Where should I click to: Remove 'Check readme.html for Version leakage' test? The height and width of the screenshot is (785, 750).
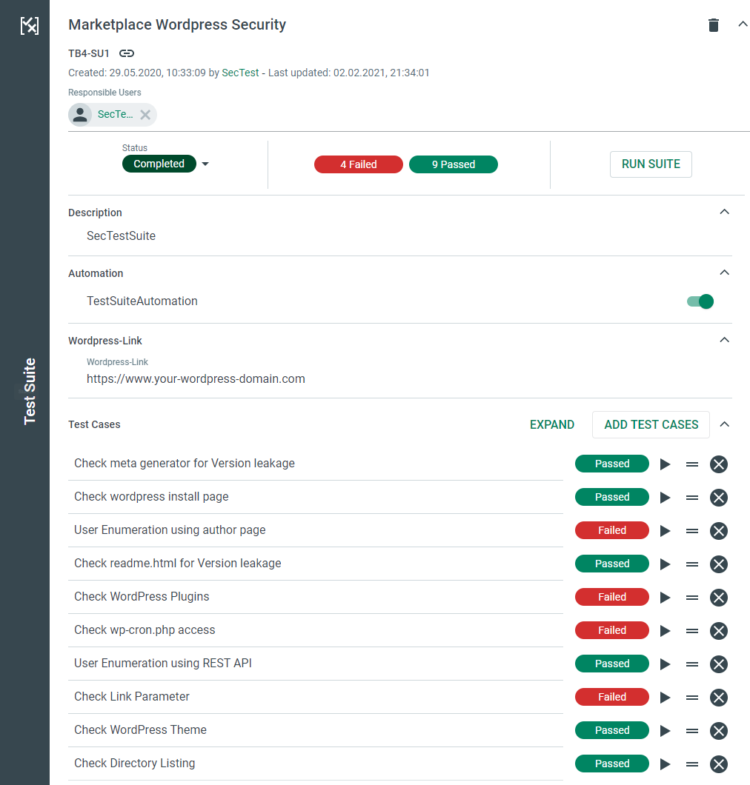(x=718, y=564)
